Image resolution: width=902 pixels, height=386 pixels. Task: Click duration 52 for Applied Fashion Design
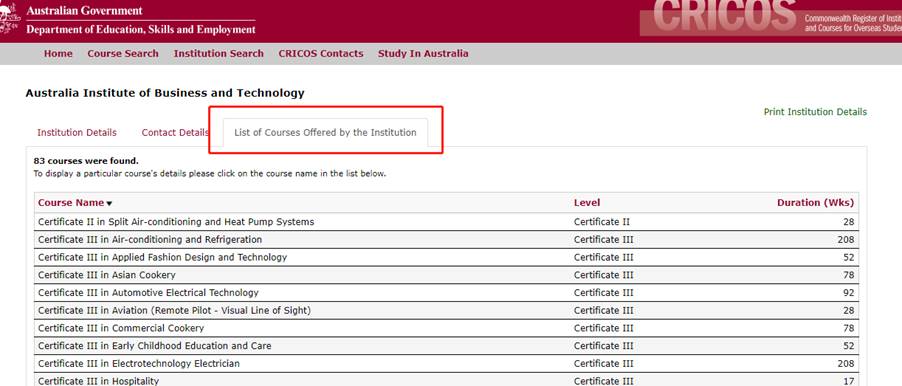click(849, 257)
